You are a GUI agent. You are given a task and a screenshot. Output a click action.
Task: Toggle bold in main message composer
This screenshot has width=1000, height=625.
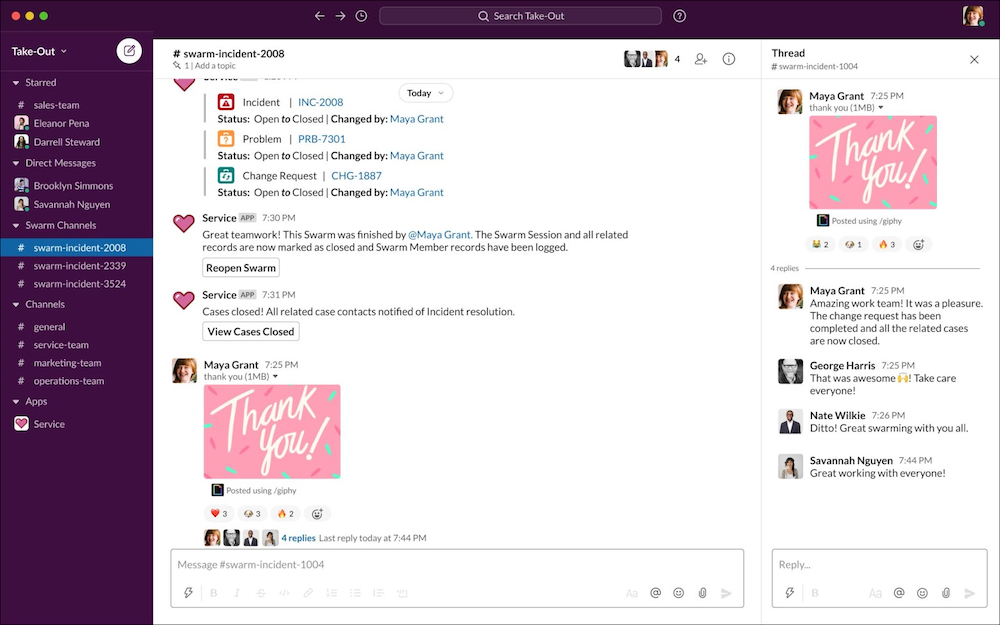tap(214, 592)
